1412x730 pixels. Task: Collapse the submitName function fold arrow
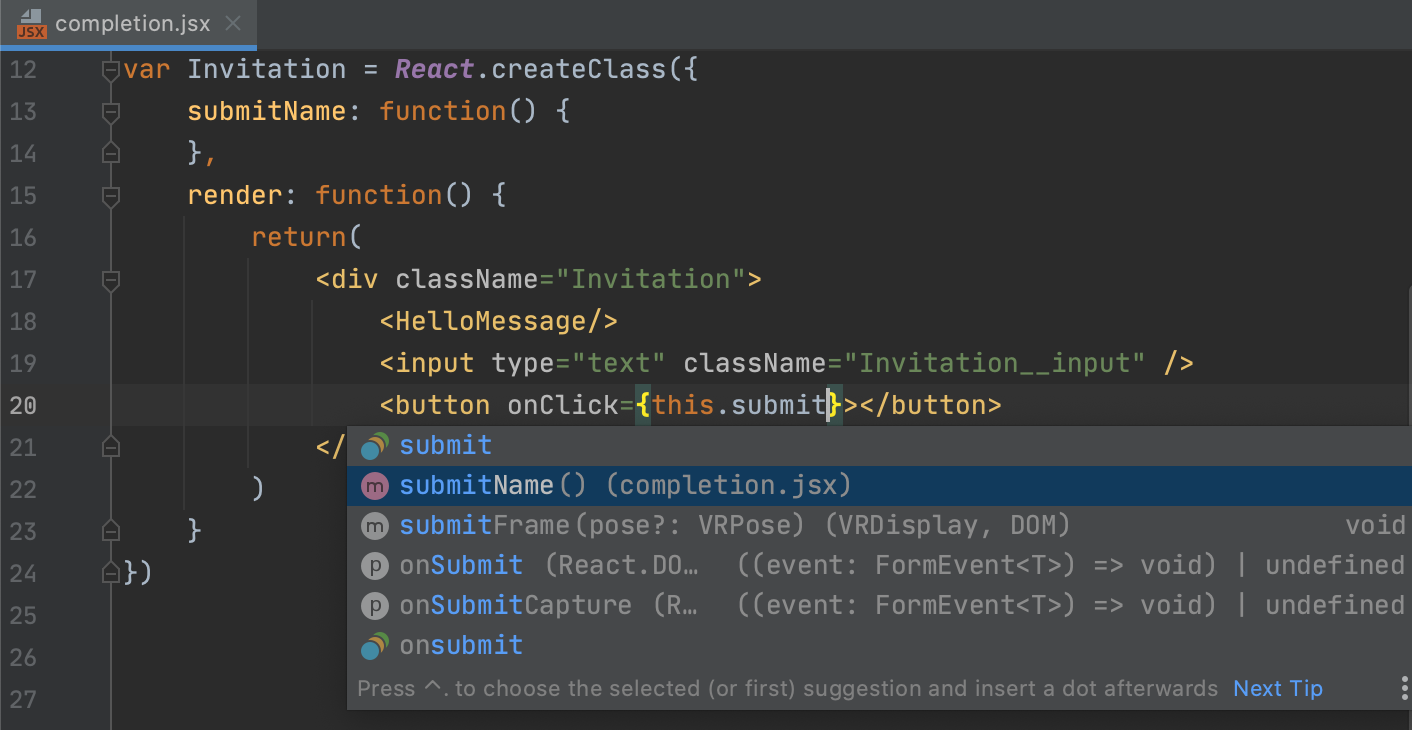pos(110,111)
